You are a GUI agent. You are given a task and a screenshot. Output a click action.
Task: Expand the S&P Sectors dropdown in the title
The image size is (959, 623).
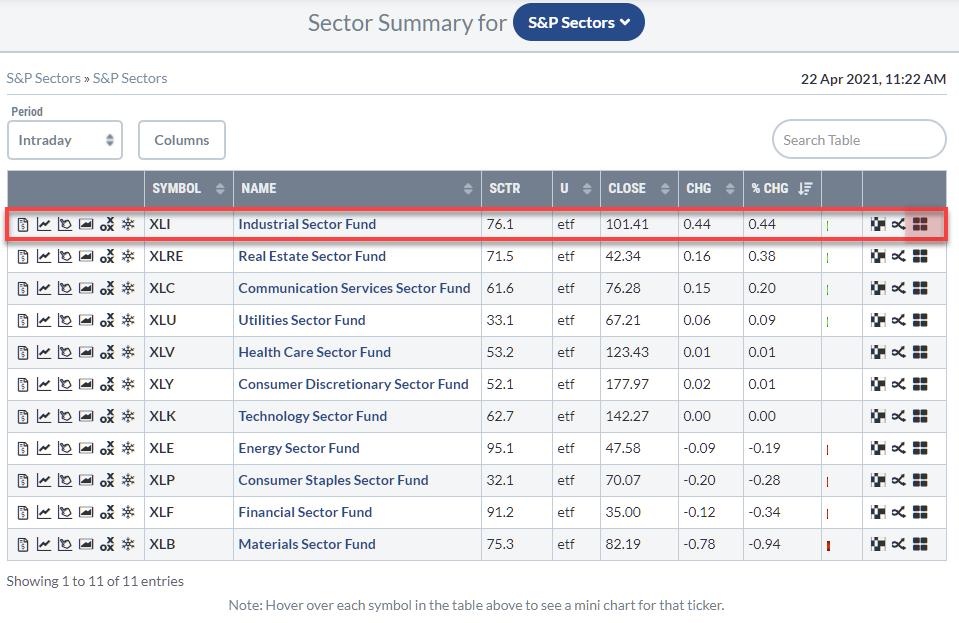coord(578,22)
